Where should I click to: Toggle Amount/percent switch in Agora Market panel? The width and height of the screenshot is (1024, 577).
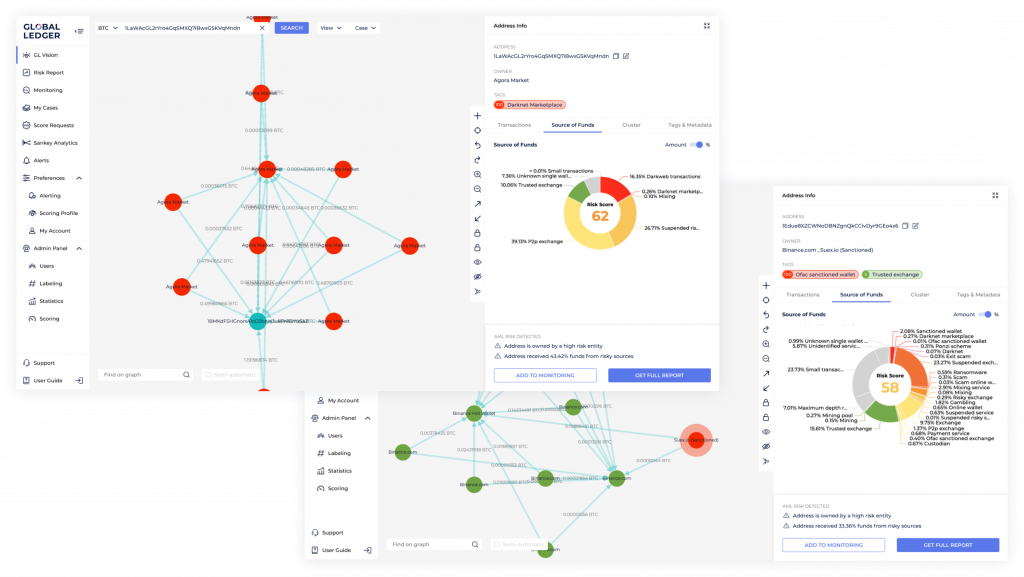pos(697,145)
